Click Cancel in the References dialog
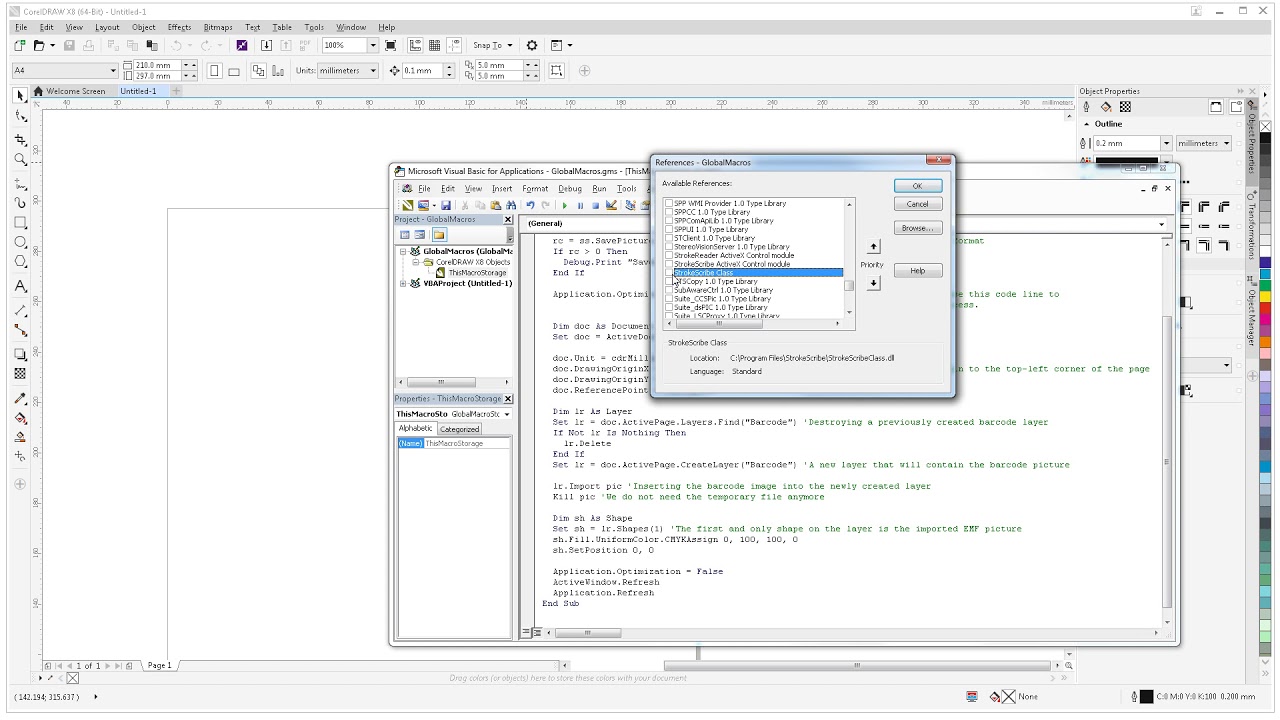Image resolution: width=1280 pixels, height=720 pixels. (x=918, y=204)
